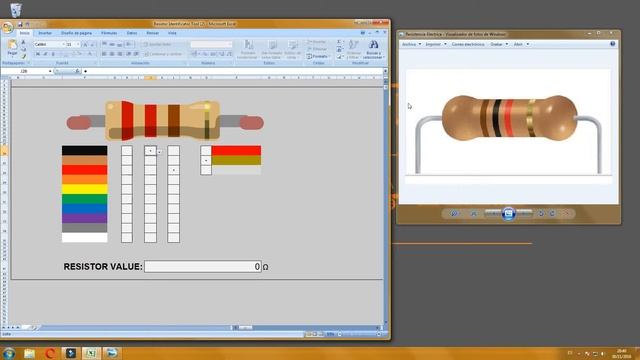This screenshot has height=360, width=640.
Task: Click the Autosuma sigma icon
Action: (x=339, y=42)
